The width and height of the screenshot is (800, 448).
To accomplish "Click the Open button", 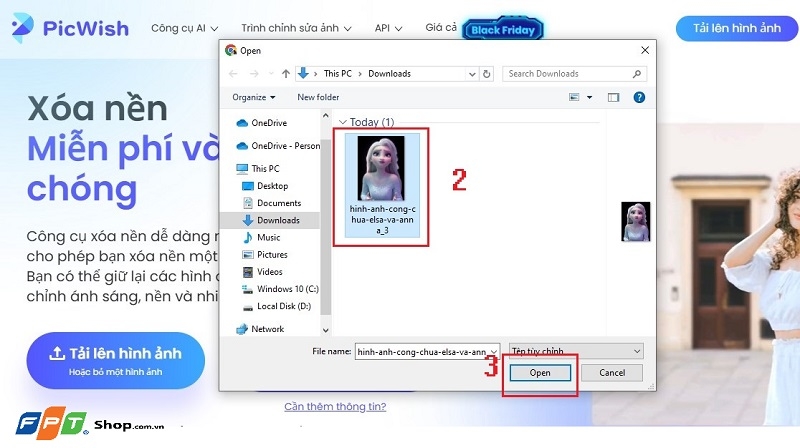I will pyautogui.click(x=540, y=373).
